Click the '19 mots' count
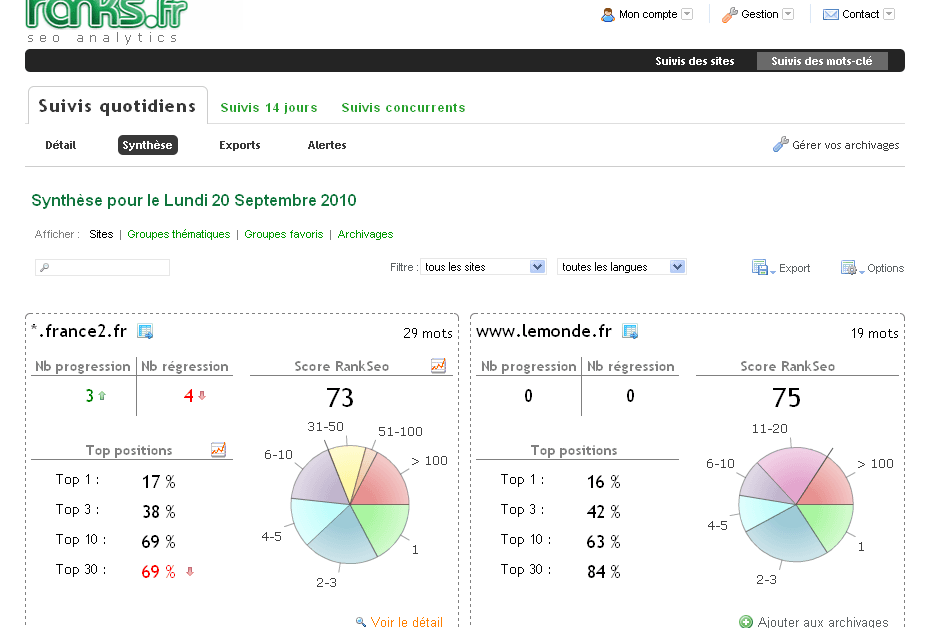Image resolution: width=929 pixels, height=628 pixels. [874, 333]
